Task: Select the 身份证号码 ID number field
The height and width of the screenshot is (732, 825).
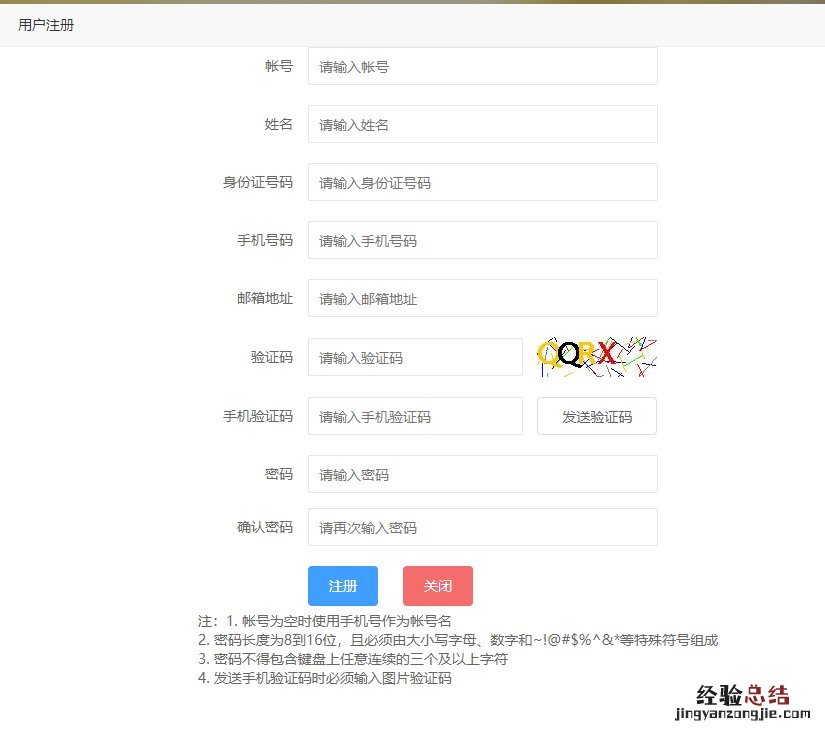Action: [482, 183]
